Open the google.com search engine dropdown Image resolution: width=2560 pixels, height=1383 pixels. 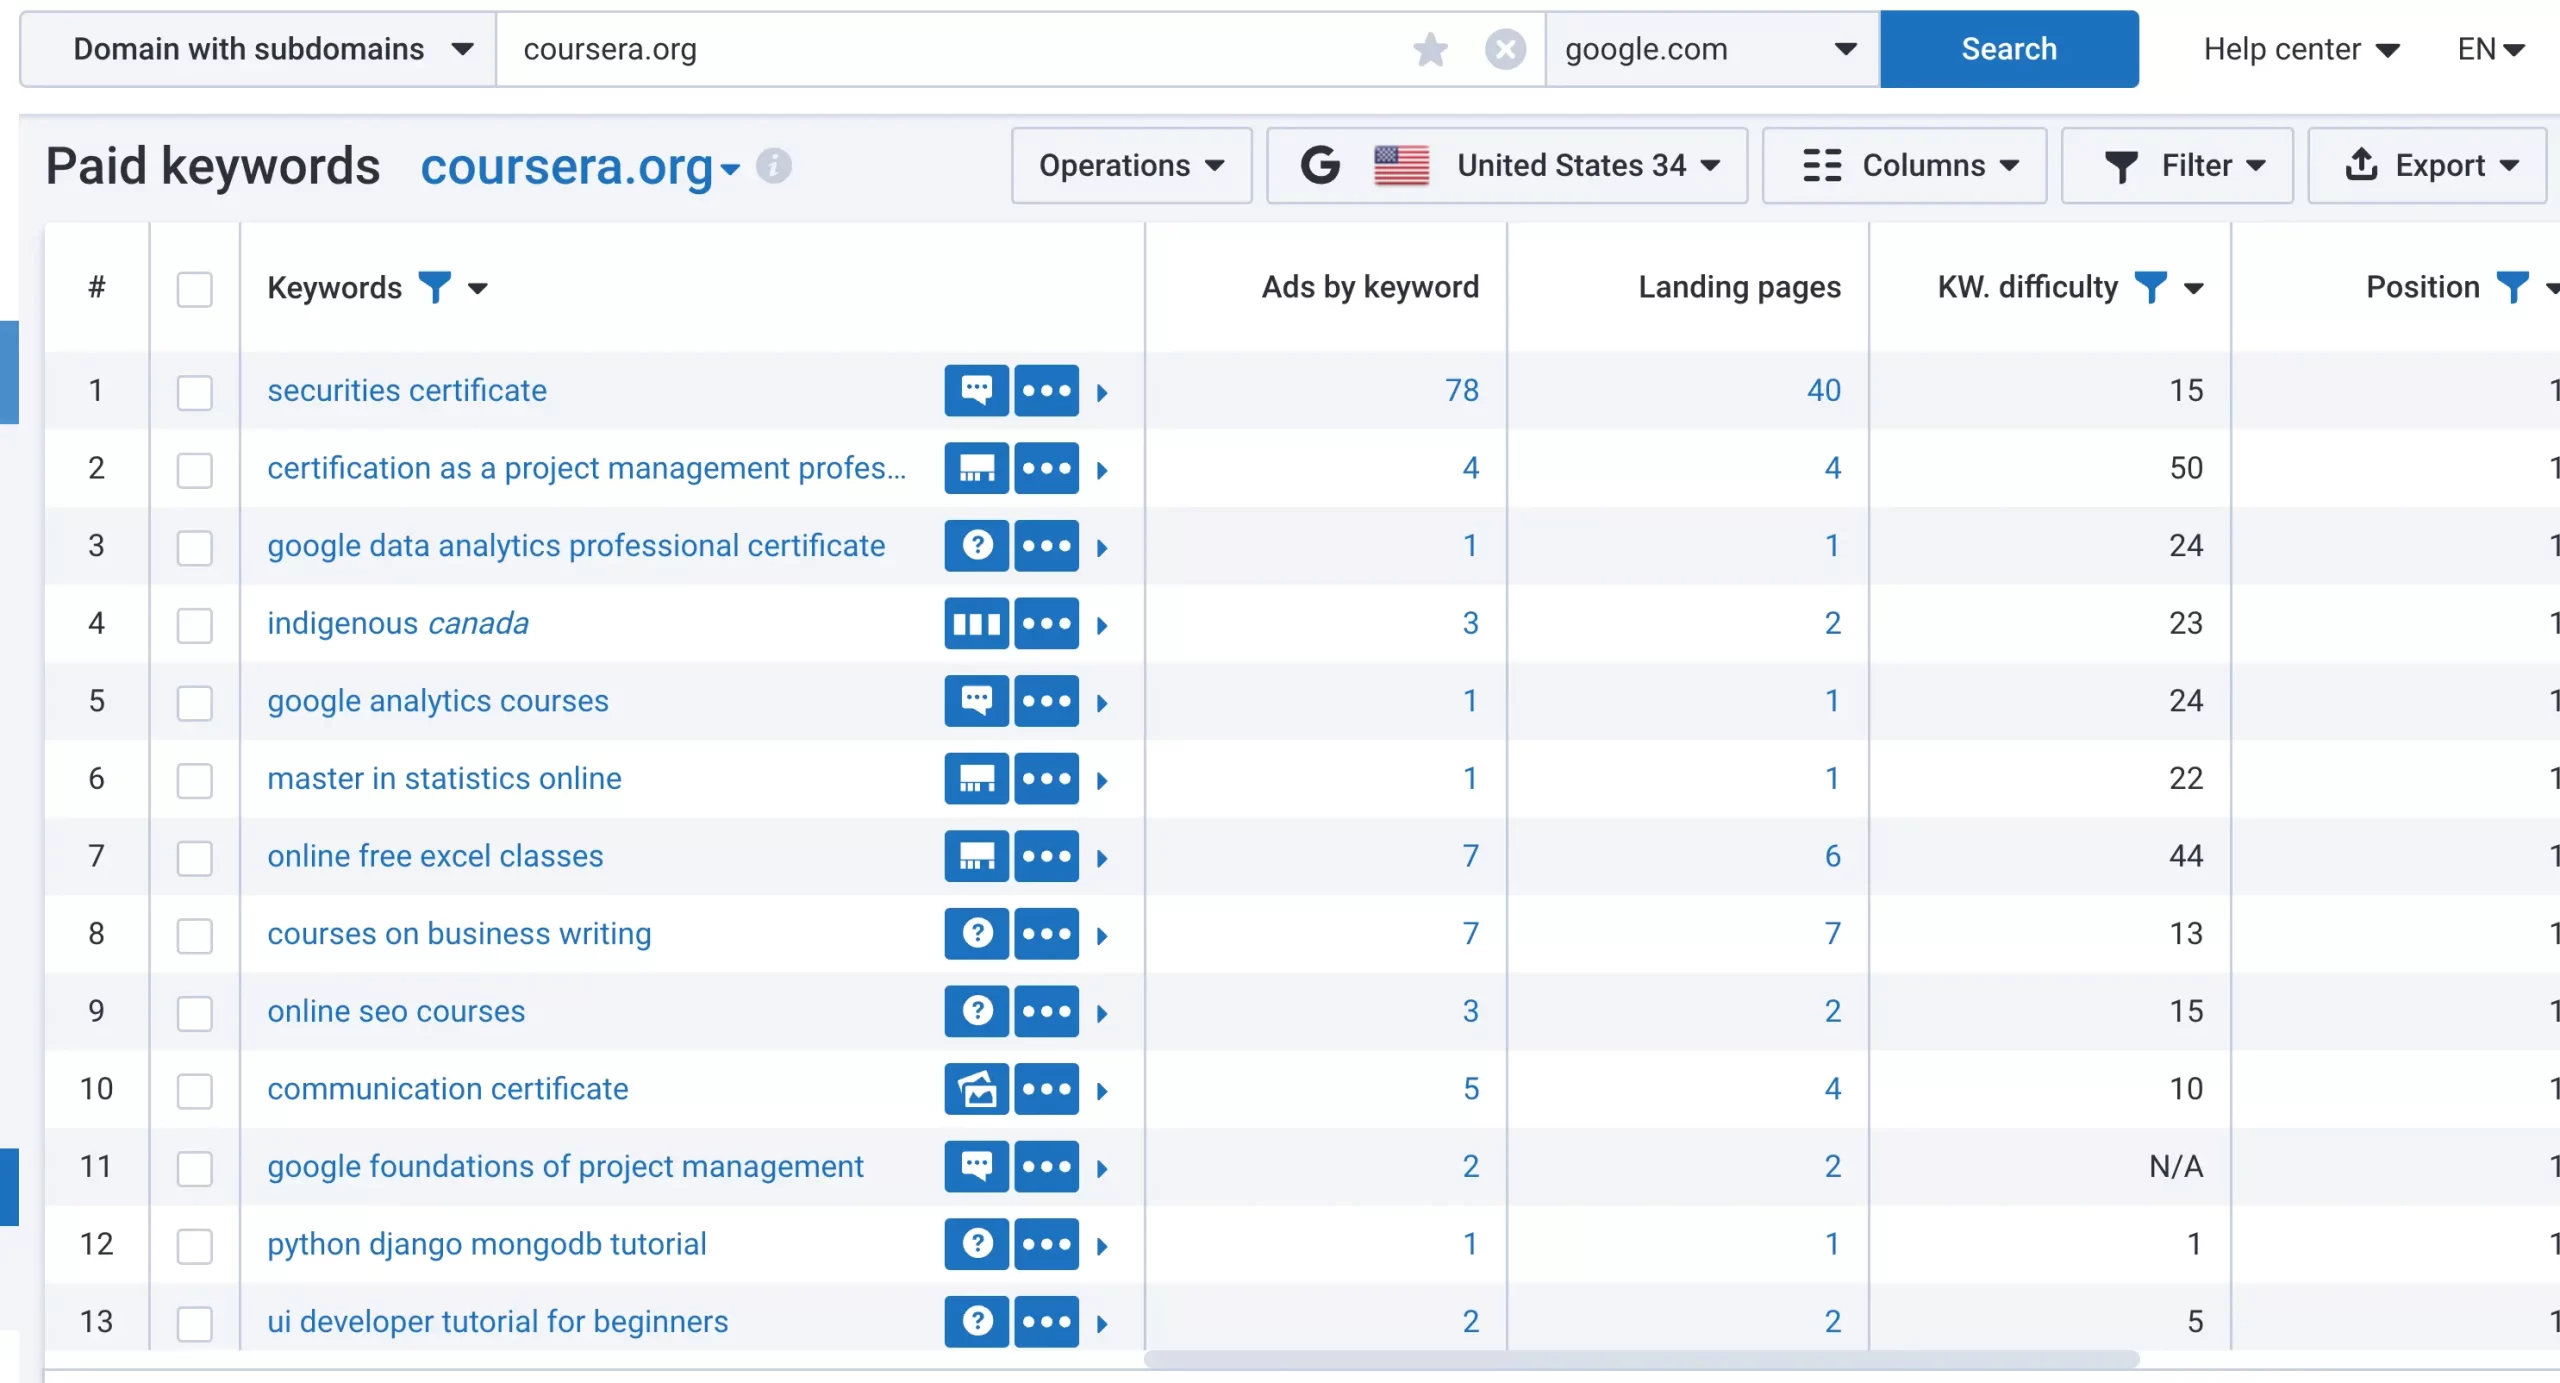1711,49
